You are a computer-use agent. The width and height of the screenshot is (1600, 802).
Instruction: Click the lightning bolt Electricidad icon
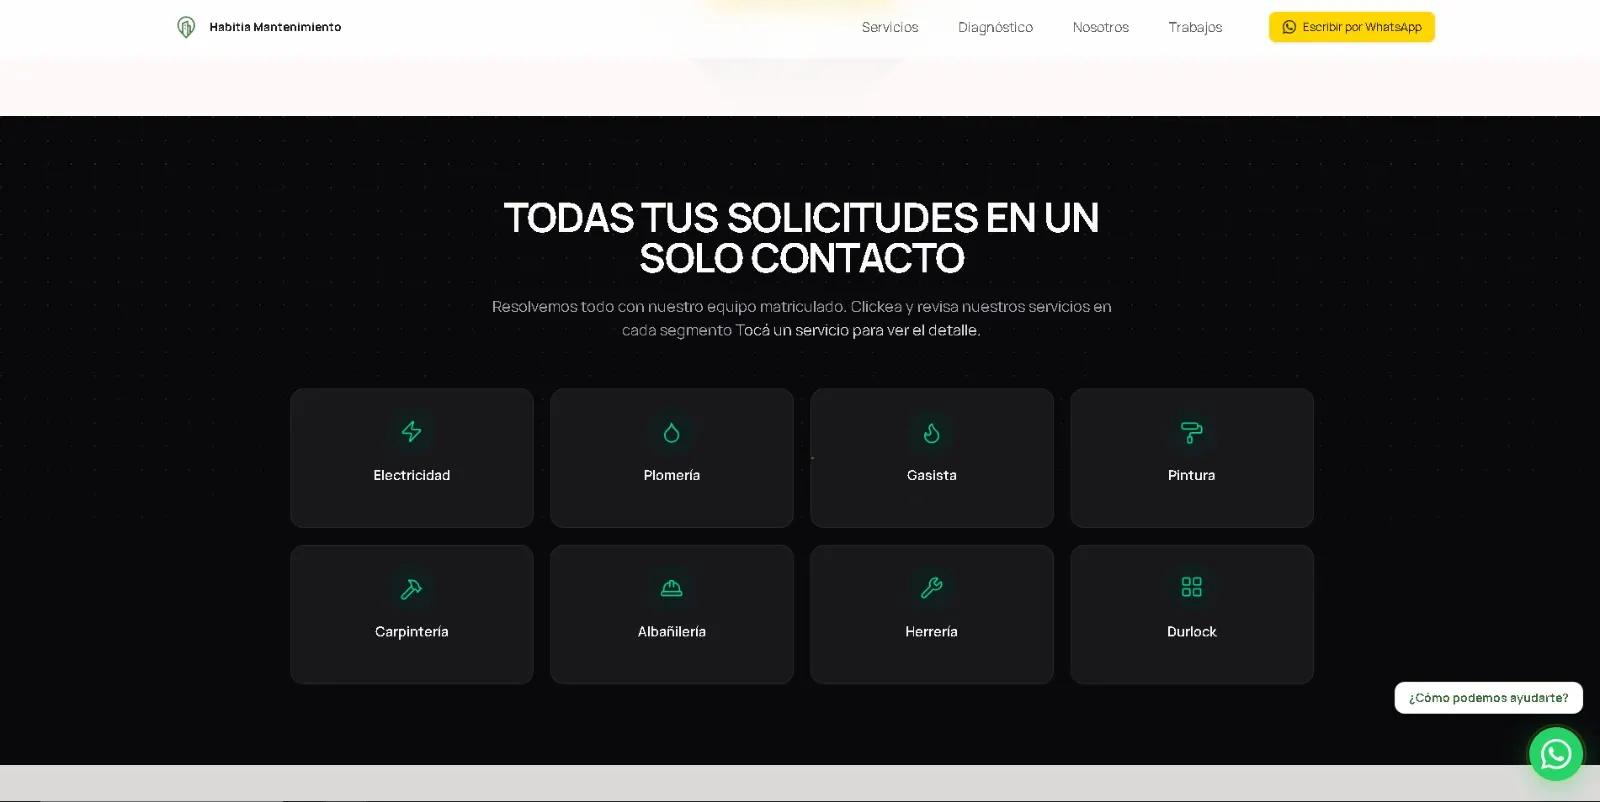click(x=411, y=431)
